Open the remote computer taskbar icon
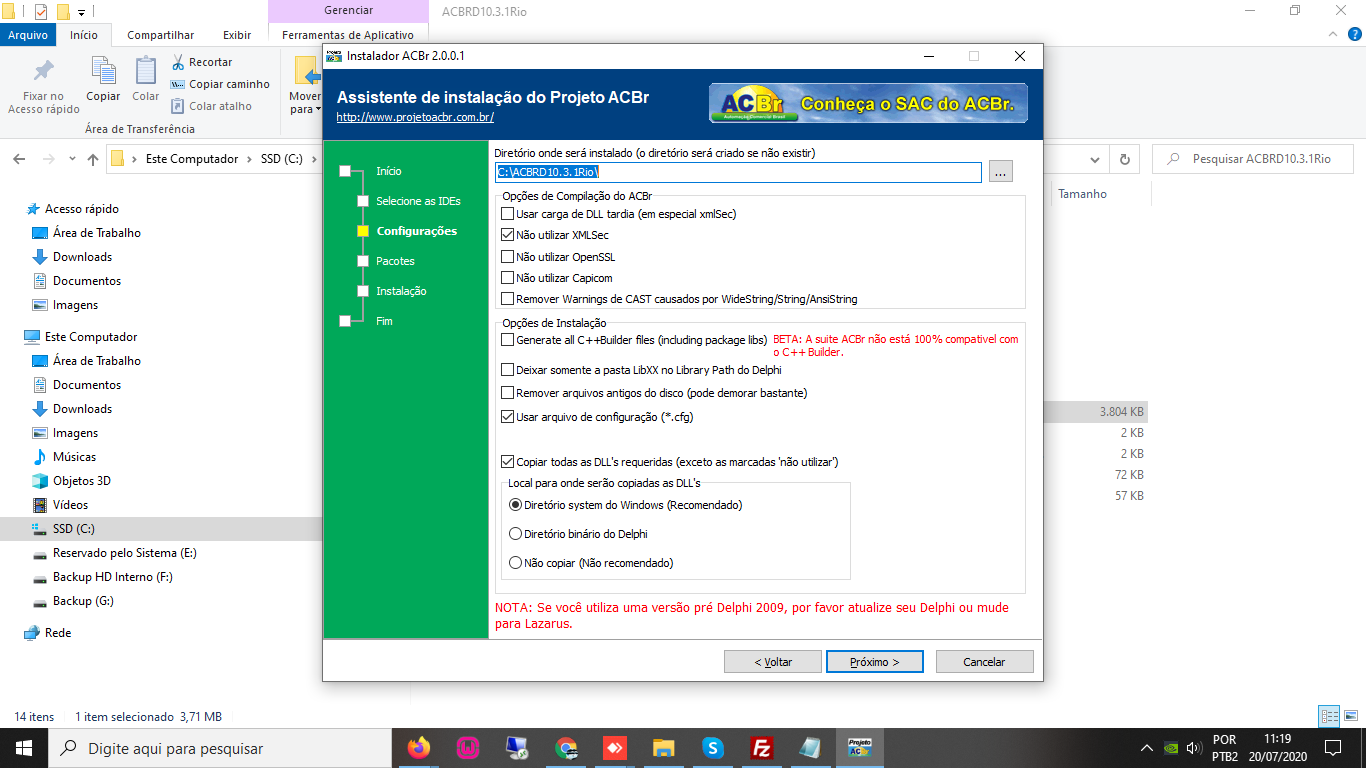 click(x=517, y=748)
